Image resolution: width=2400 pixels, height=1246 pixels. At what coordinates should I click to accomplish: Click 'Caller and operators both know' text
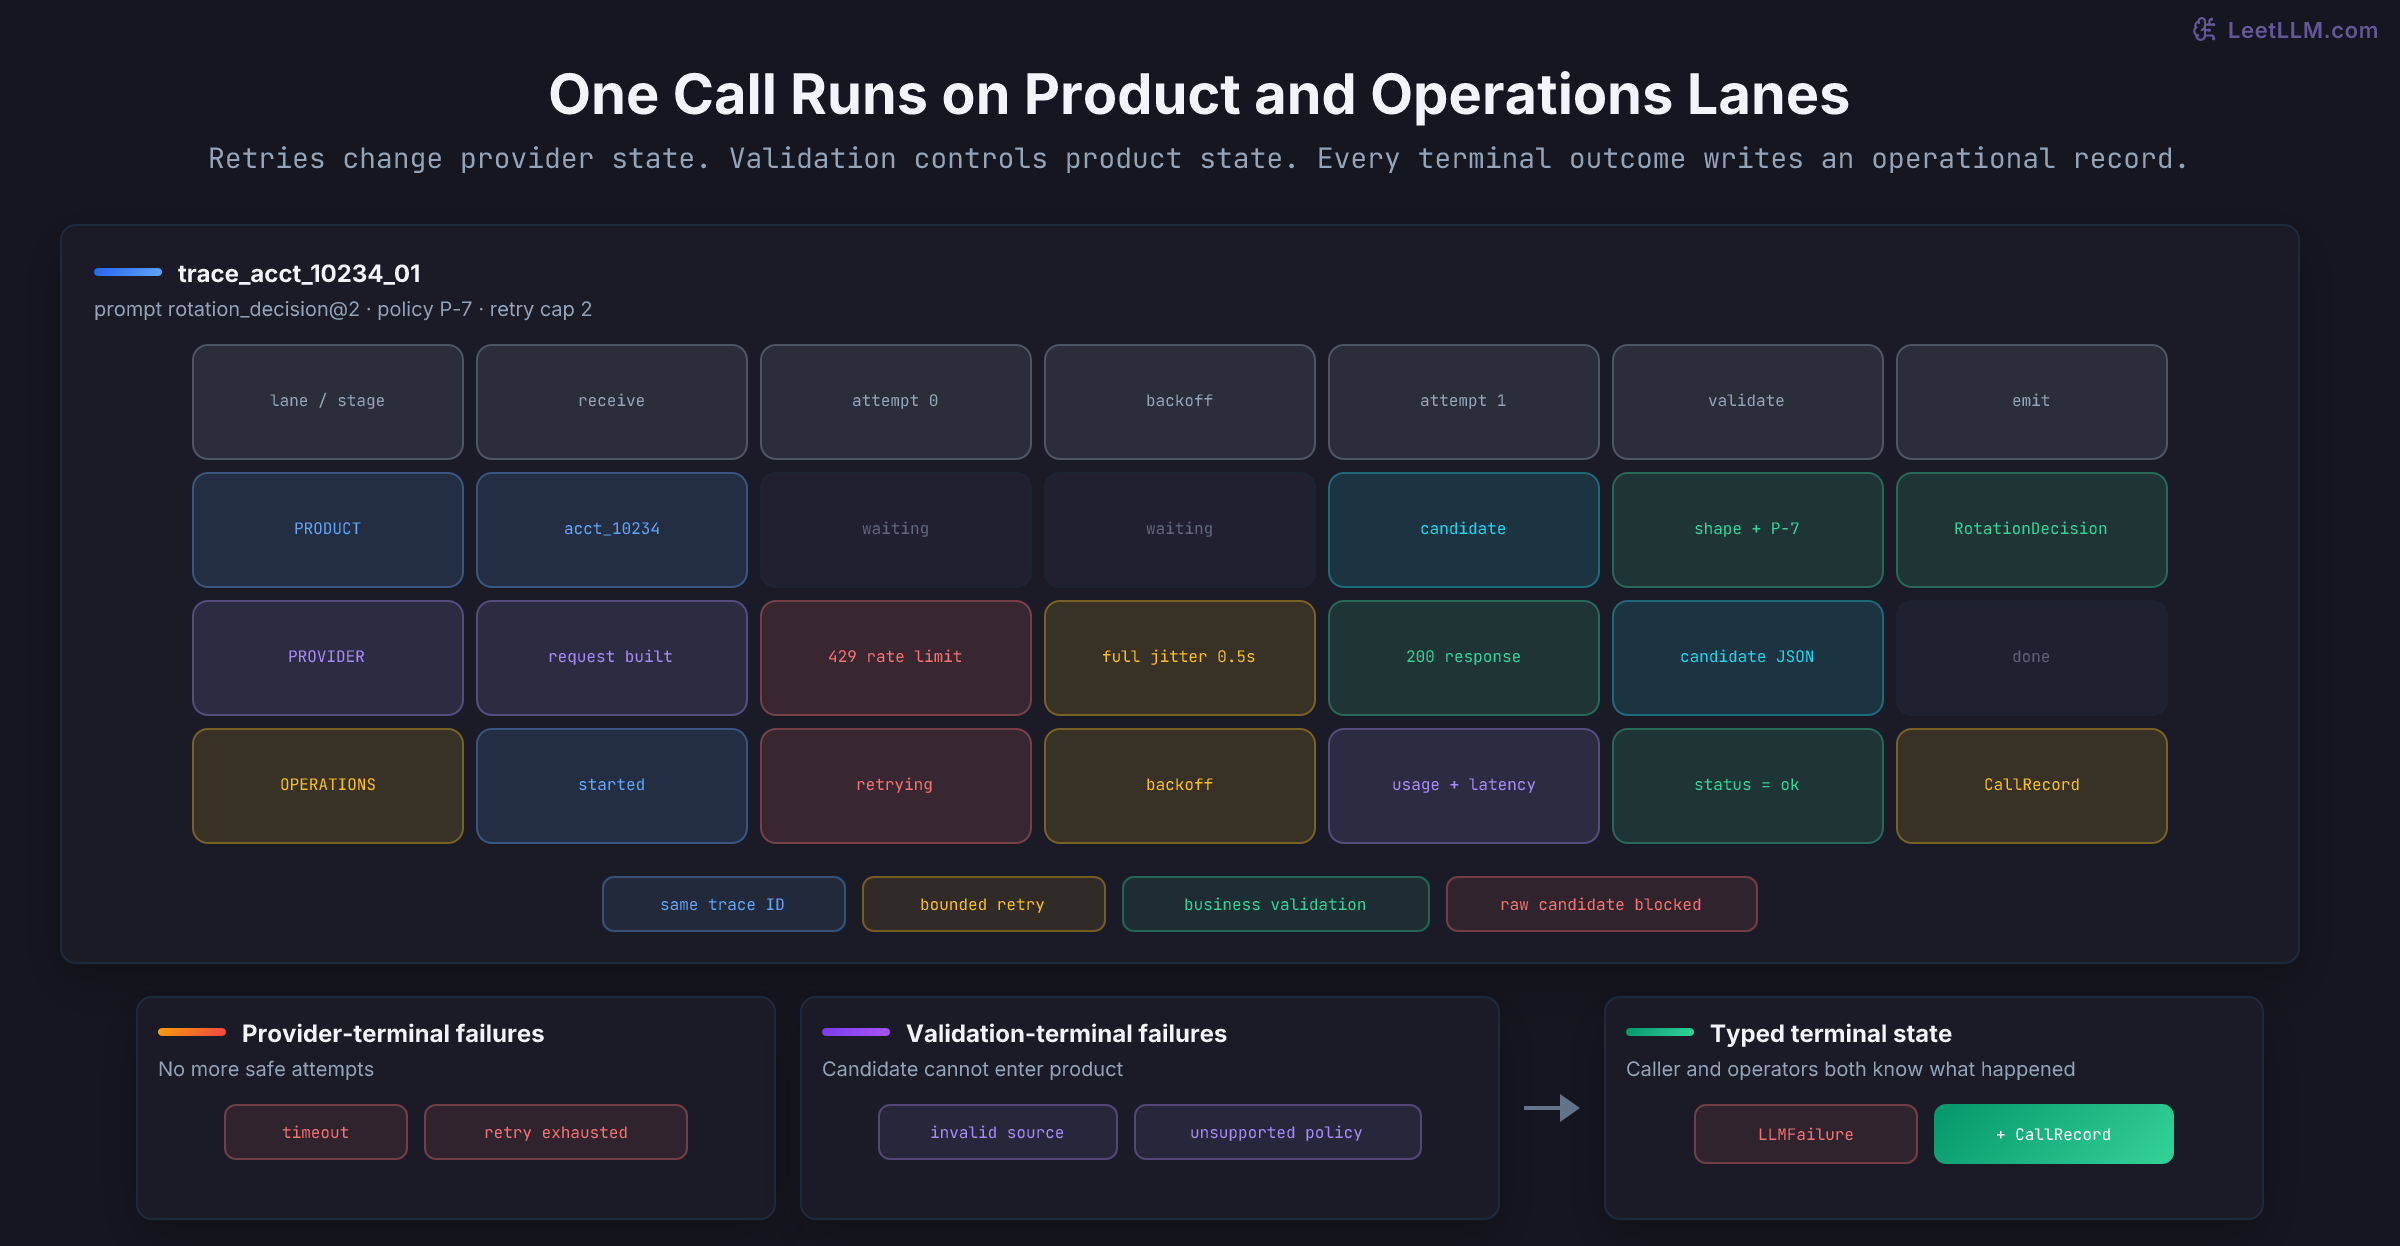click(x=1850, y=1069)
